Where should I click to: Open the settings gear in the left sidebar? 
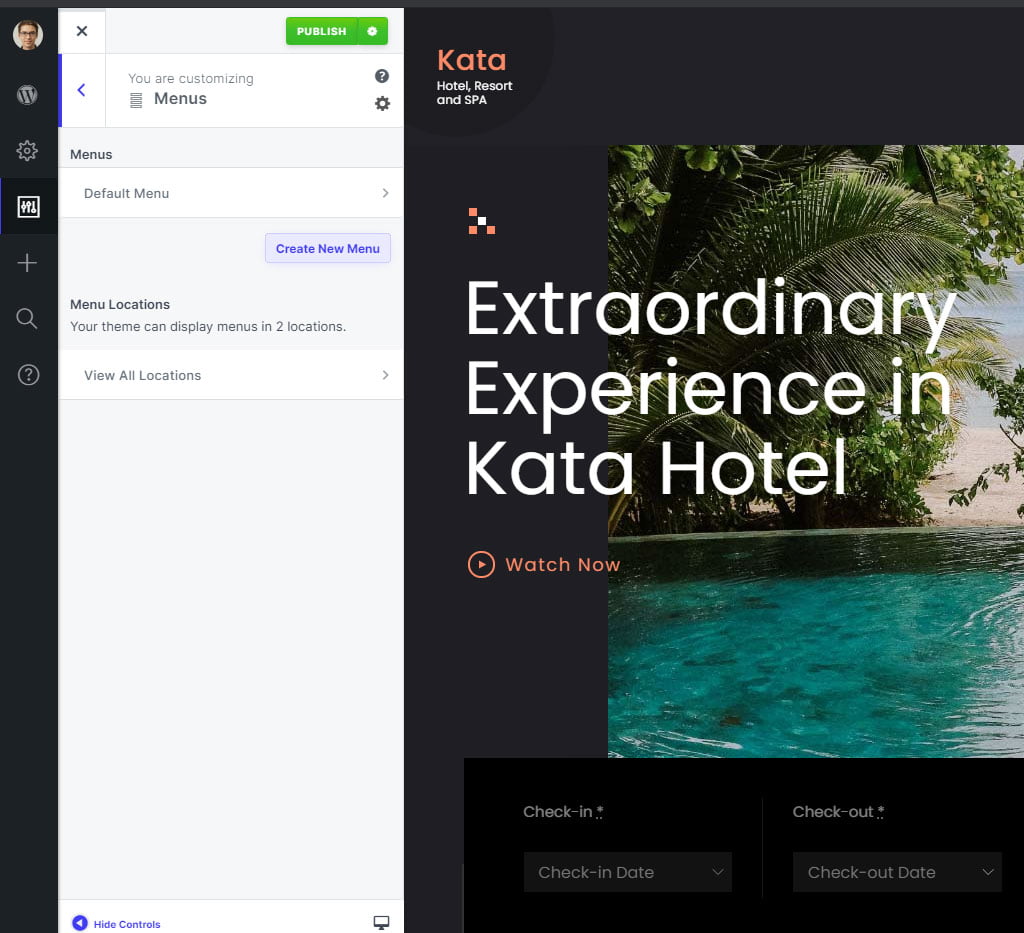(27, 151)
